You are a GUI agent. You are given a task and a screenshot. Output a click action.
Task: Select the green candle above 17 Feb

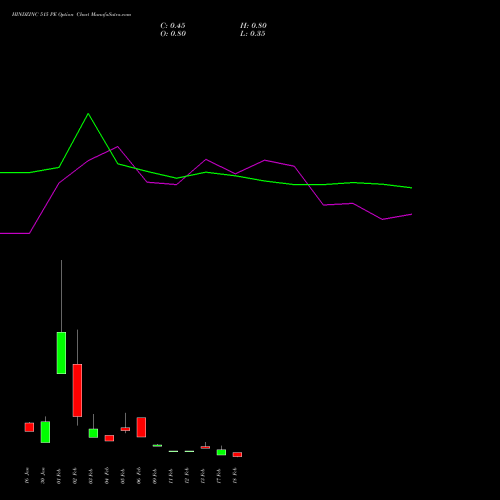pos(221,452)
